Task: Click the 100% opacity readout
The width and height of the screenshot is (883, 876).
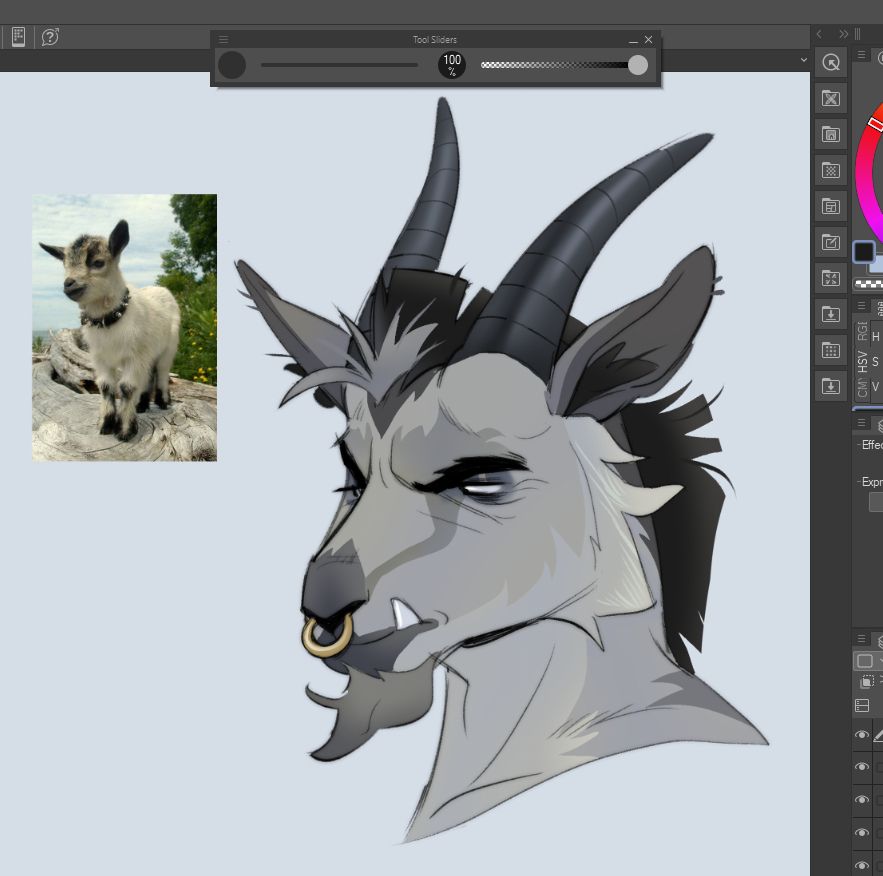Action: (x=452, y=65)
